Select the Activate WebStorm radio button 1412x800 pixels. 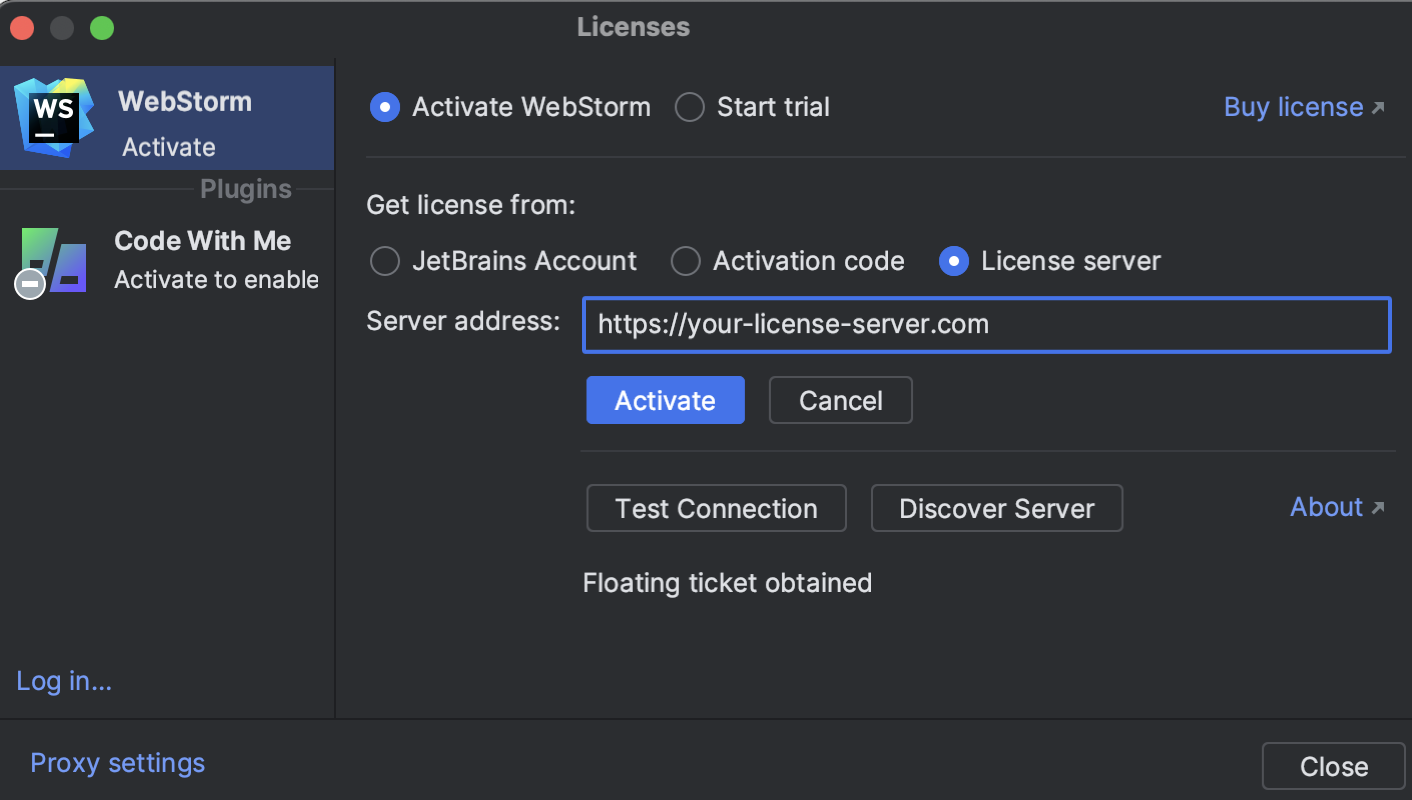[x=385, y=107]
